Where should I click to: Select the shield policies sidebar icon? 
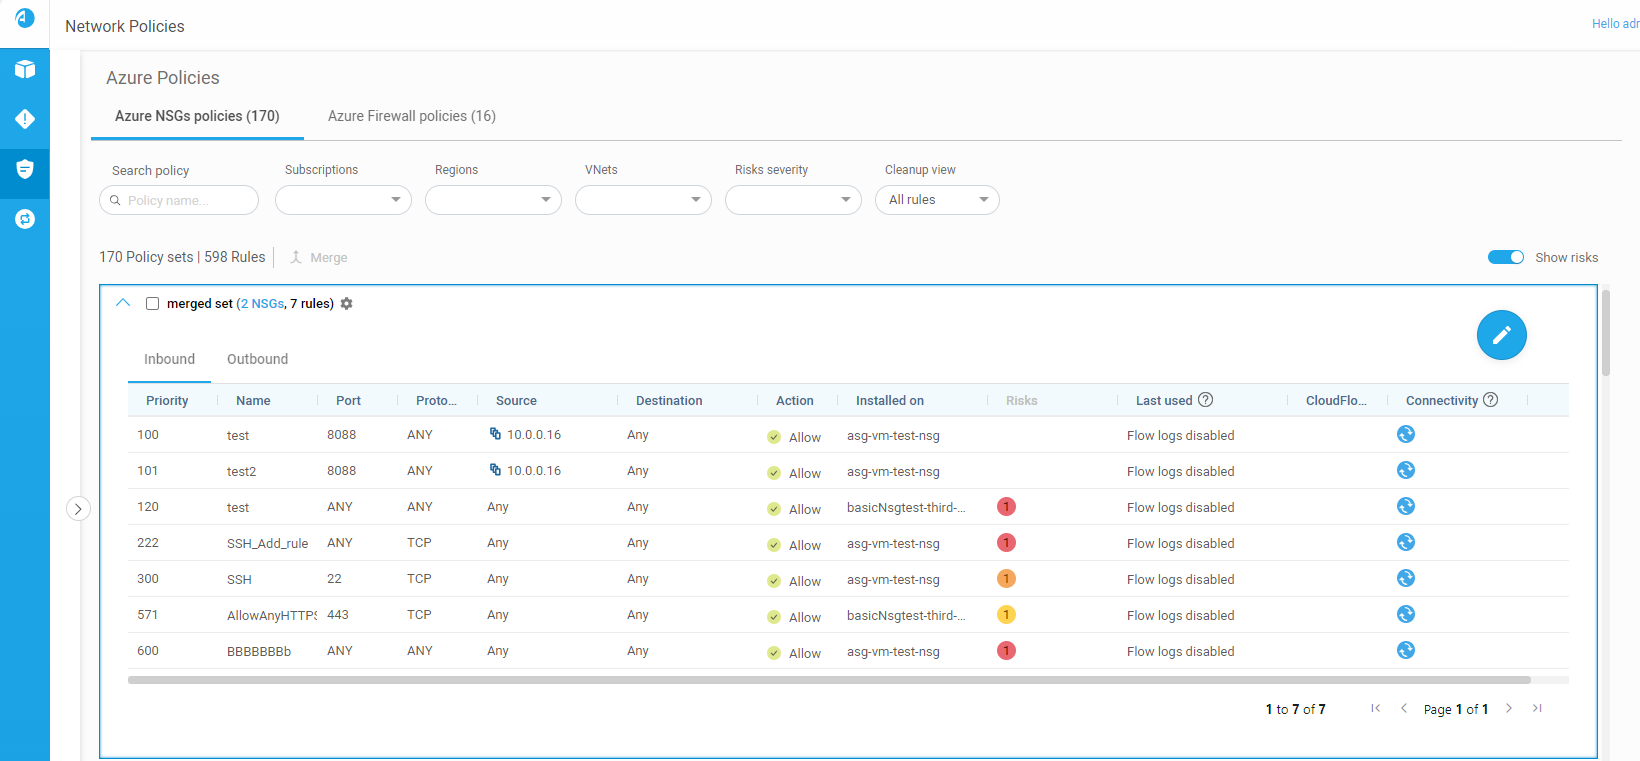coord(25,169)
